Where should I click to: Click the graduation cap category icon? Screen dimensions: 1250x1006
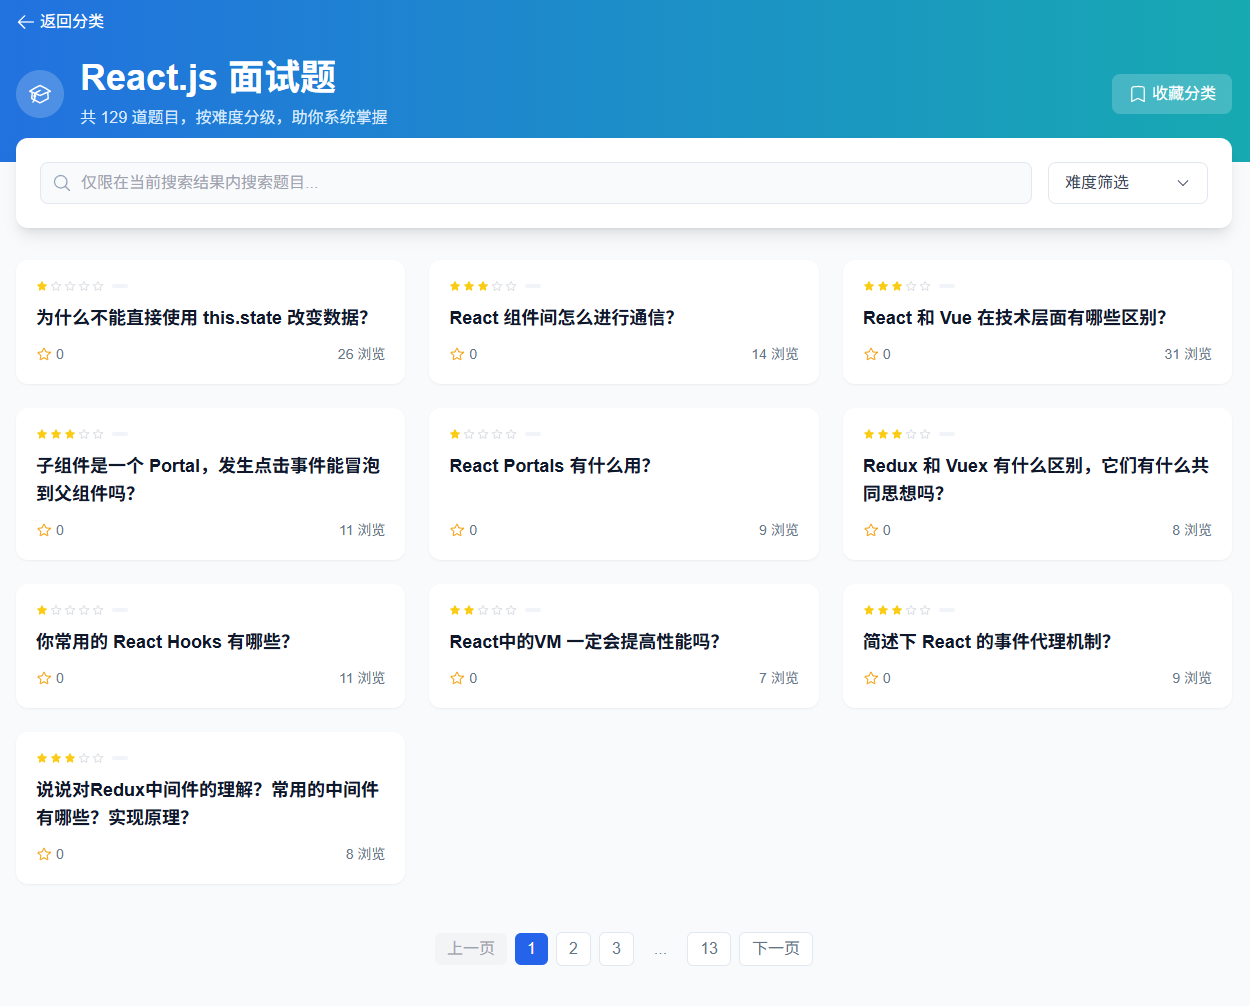40,94
